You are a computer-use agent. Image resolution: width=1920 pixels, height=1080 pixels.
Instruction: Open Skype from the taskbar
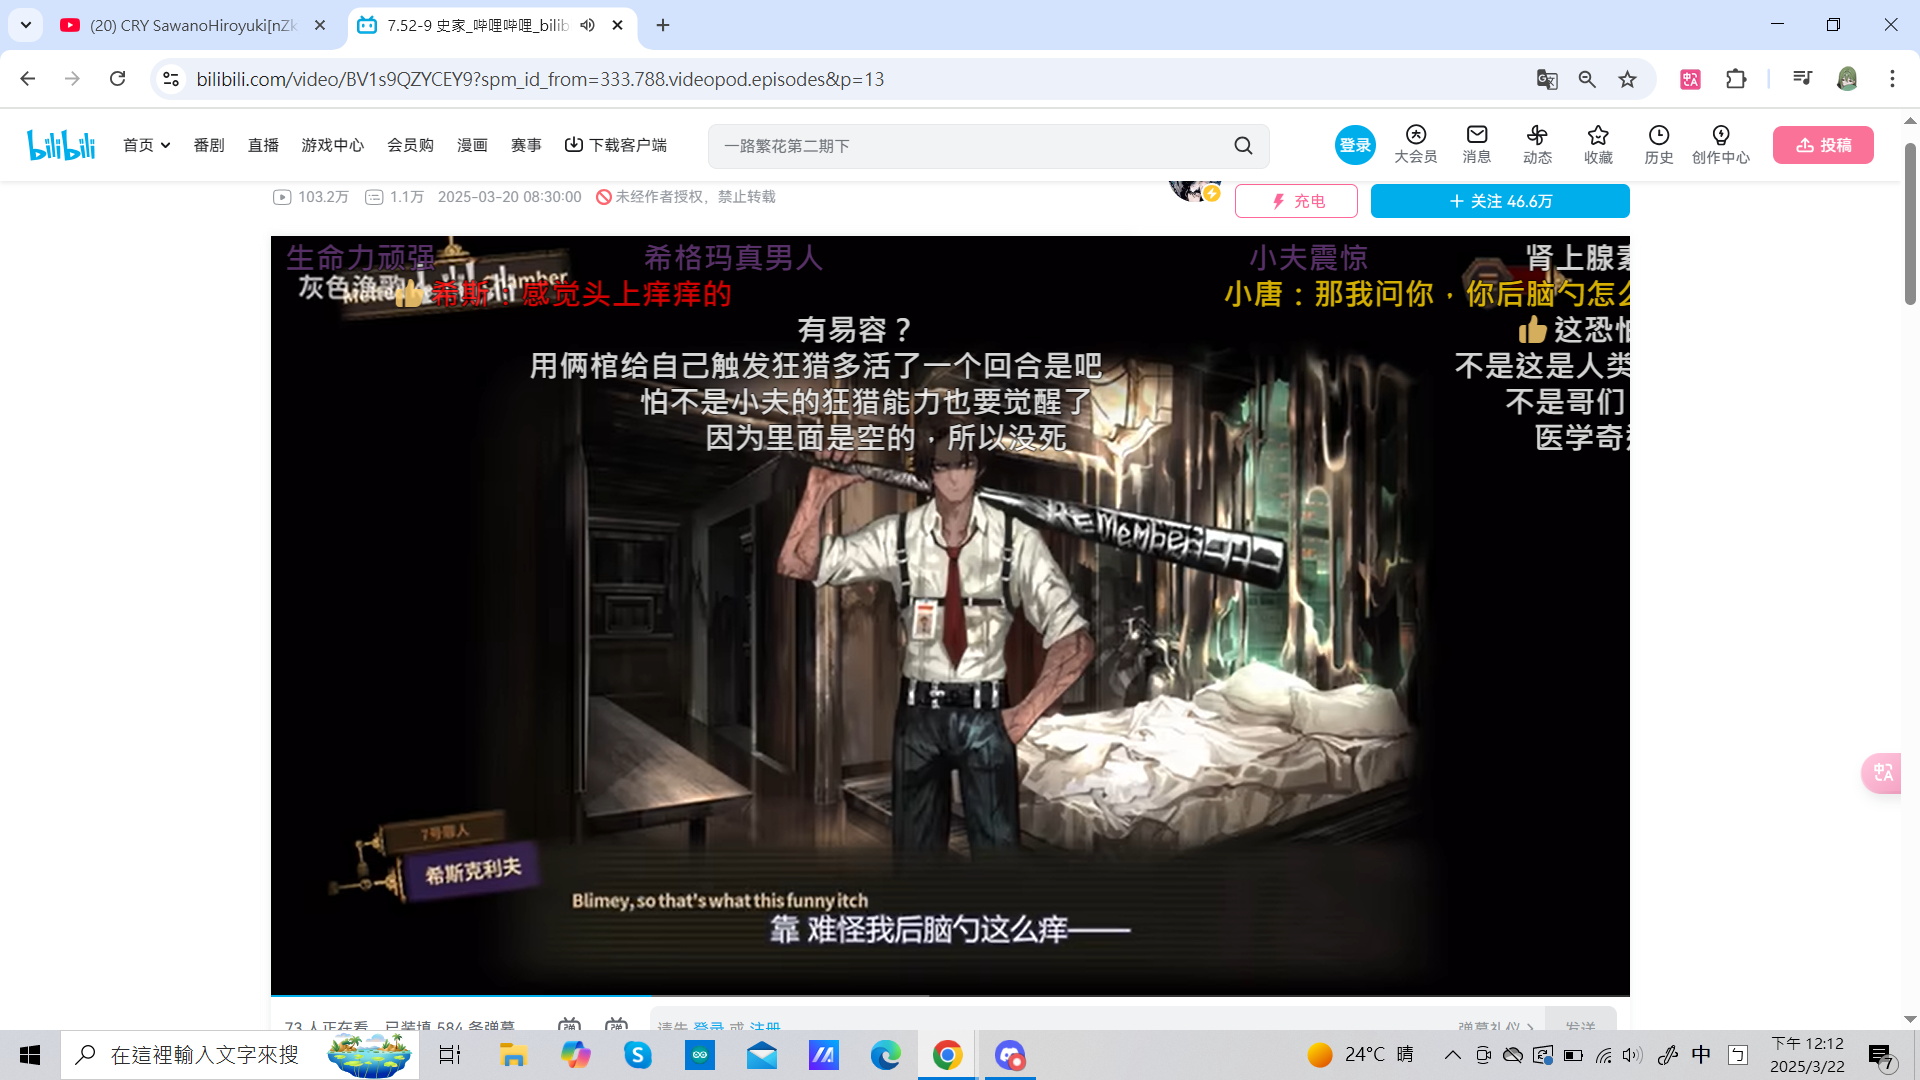637,1055
